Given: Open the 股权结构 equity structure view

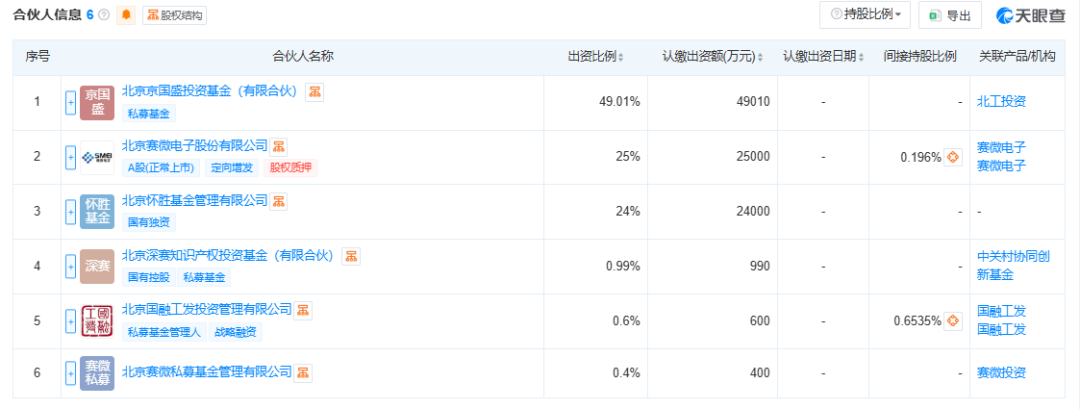Looking at the screenshot, I should tap(175, 15).
